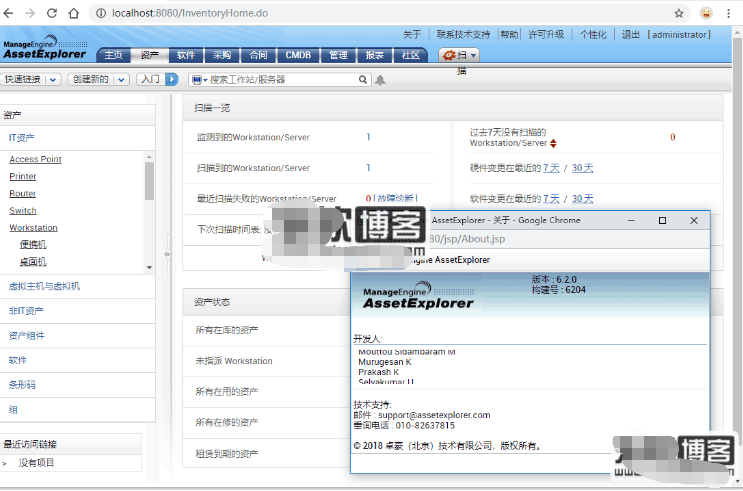
Task: Switch to the 软件 tab
Action: 186,55
